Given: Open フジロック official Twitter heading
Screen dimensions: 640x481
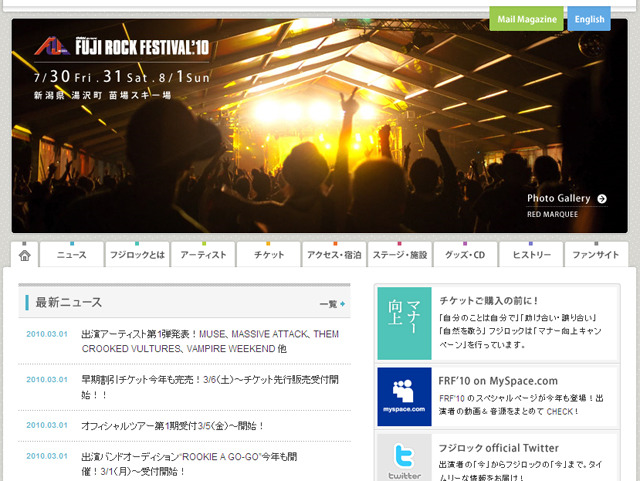Looking at the screenshot, I should (498, 448).
